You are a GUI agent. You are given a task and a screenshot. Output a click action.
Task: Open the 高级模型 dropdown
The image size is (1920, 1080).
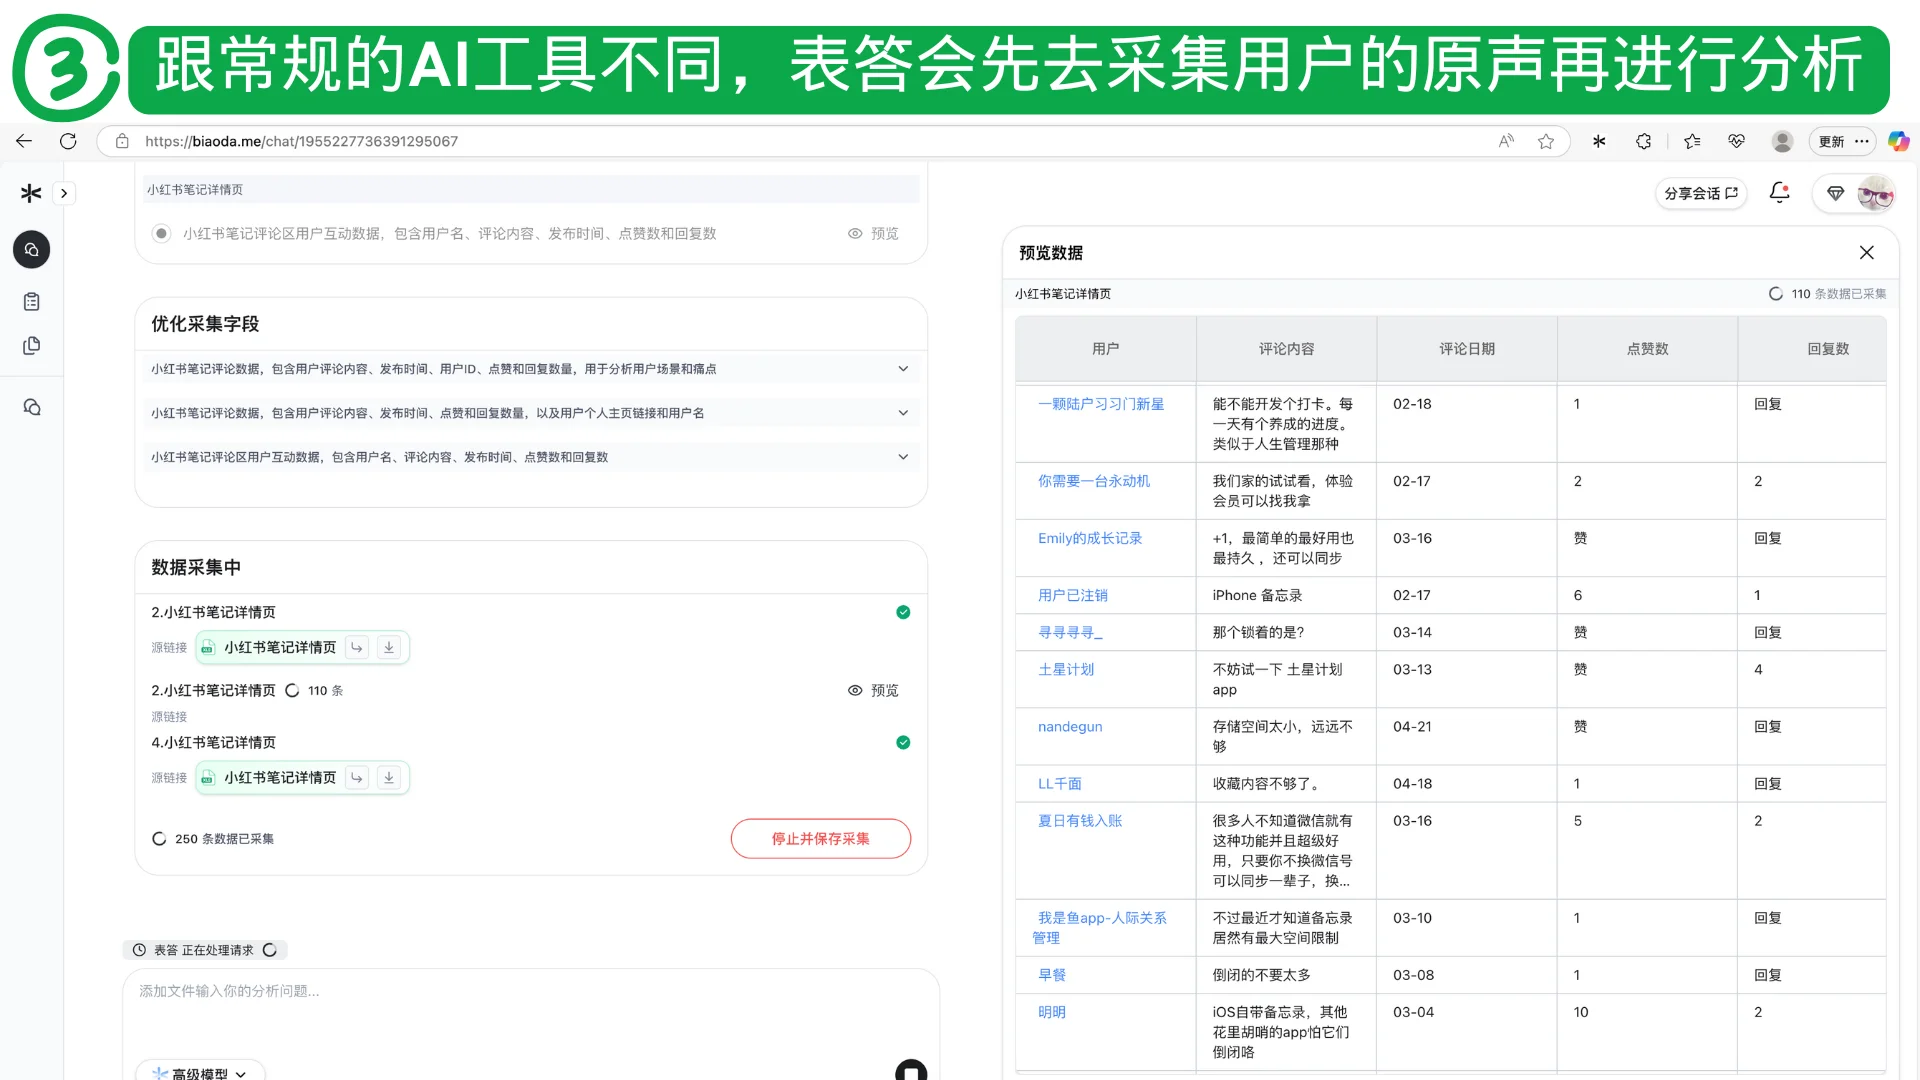tap(199, 1073)
